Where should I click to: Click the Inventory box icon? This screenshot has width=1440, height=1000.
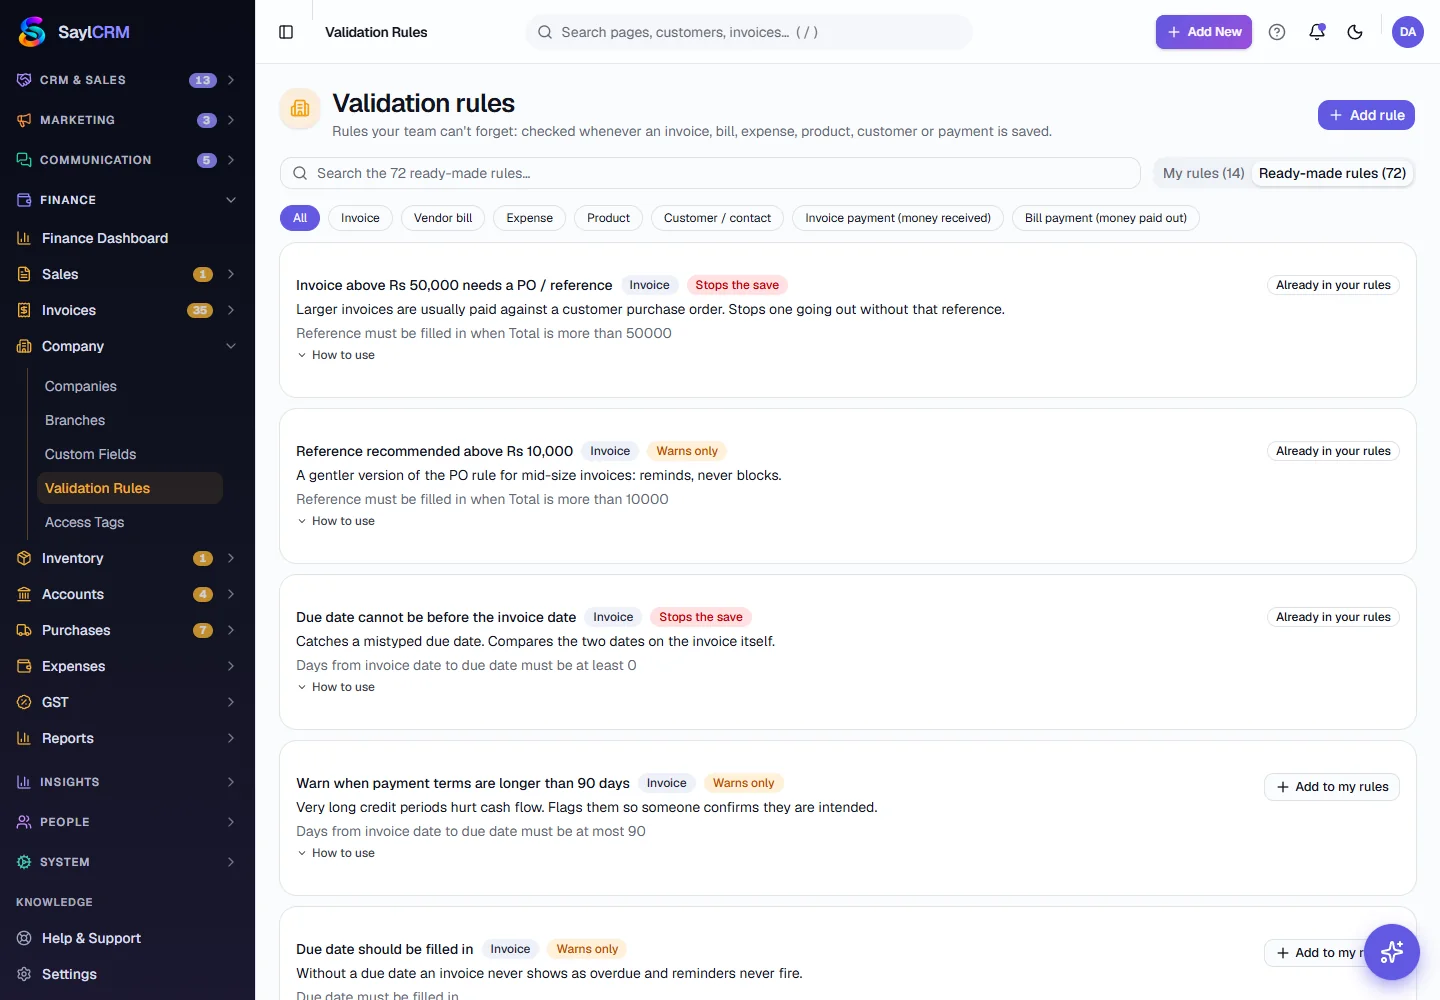(24, 558)
